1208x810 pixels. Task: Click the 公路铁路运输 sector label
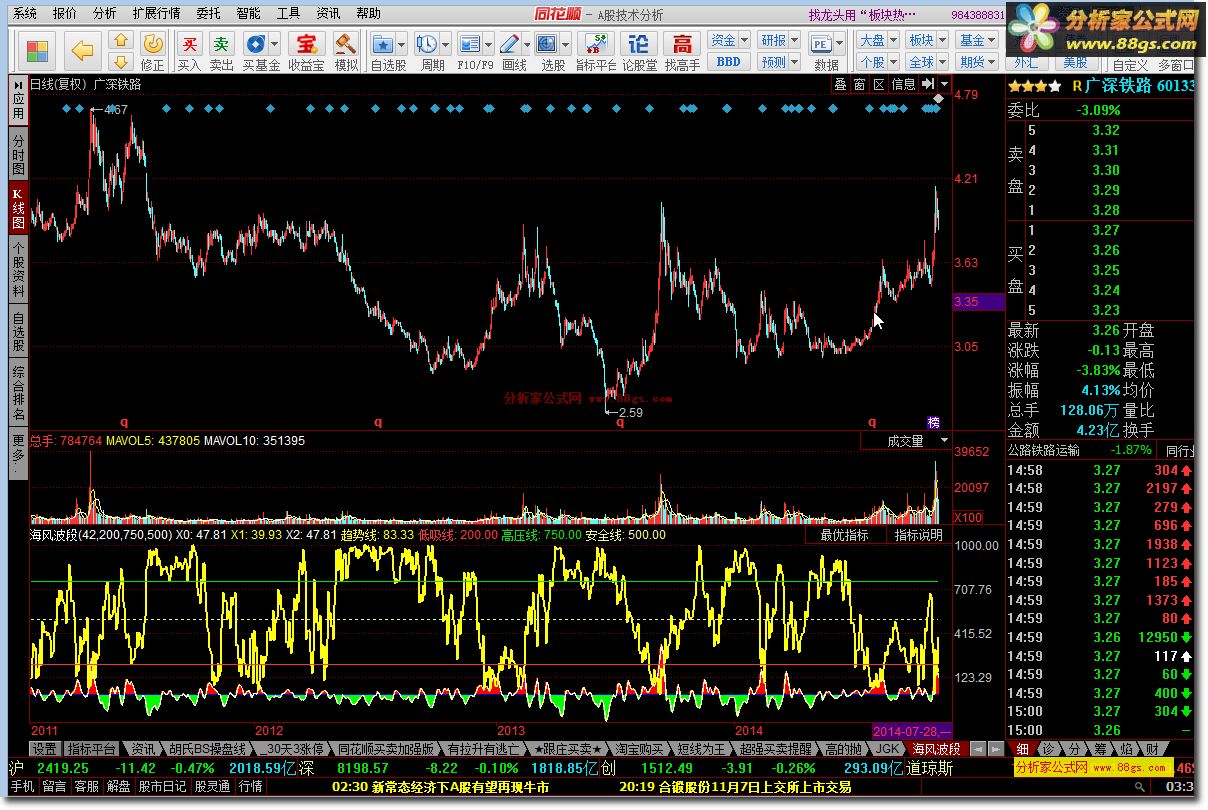(1044, 450)
